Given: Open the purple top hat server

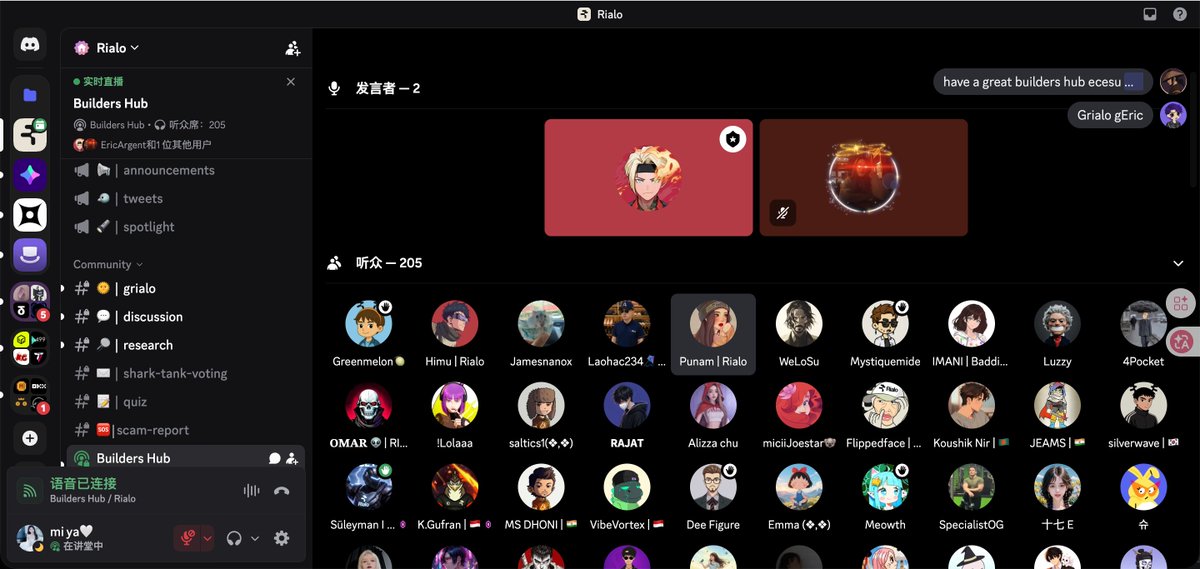Looking at the screenshot, I should (x=30, y=256).
